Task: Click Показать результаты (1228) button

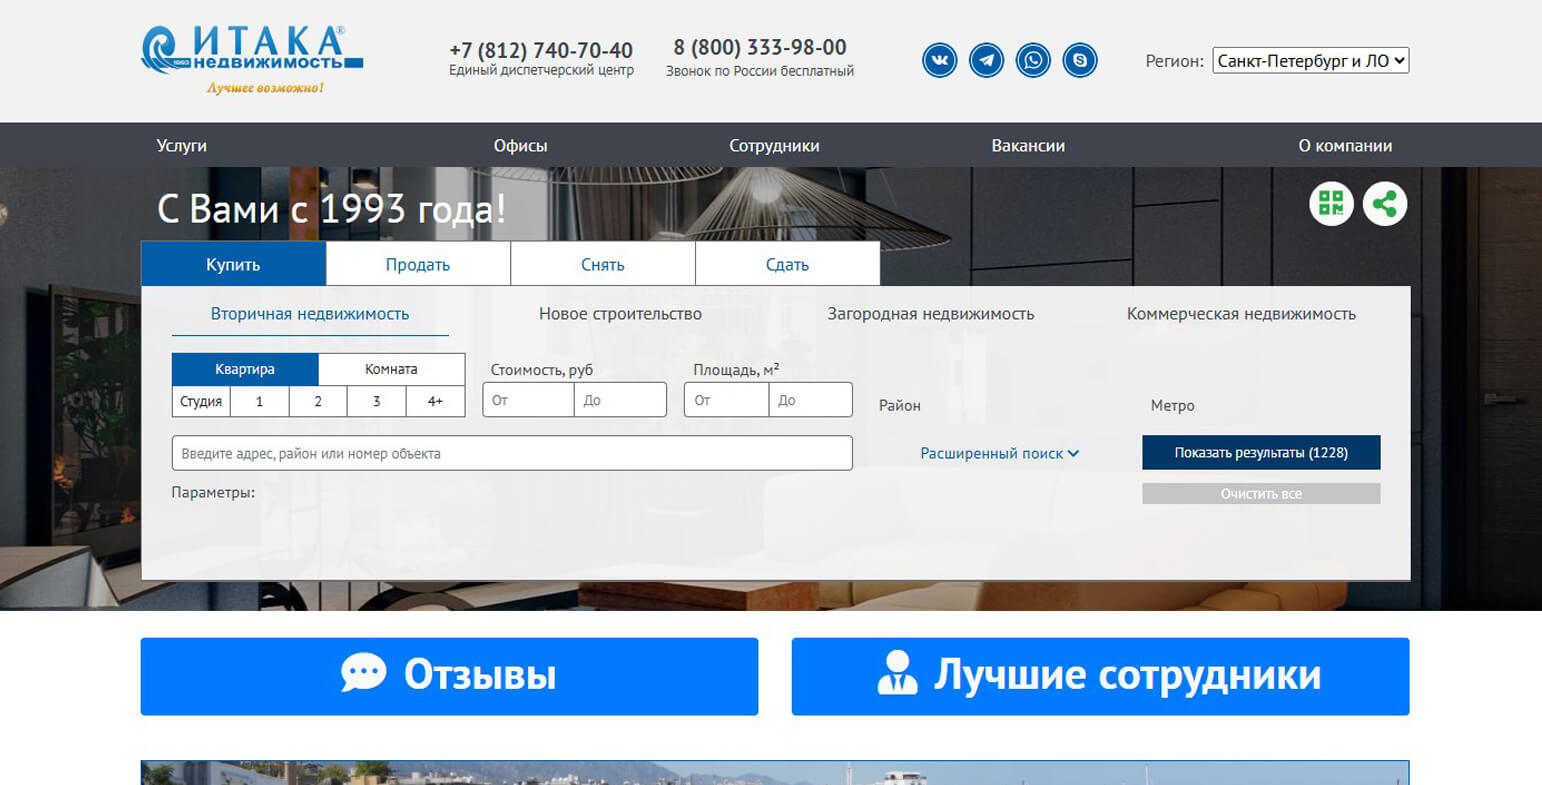Action: click(x=1261, y=452)
